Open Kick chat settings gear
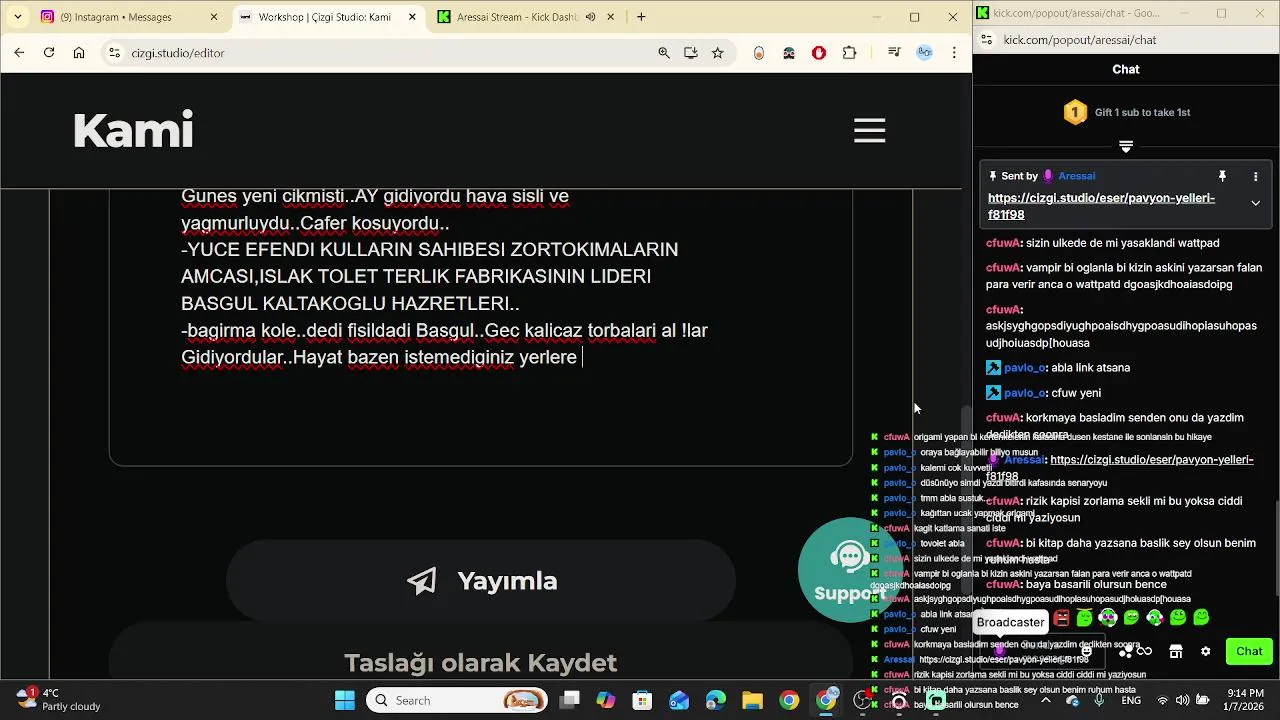1280x720 pixels. (1205, 651)
